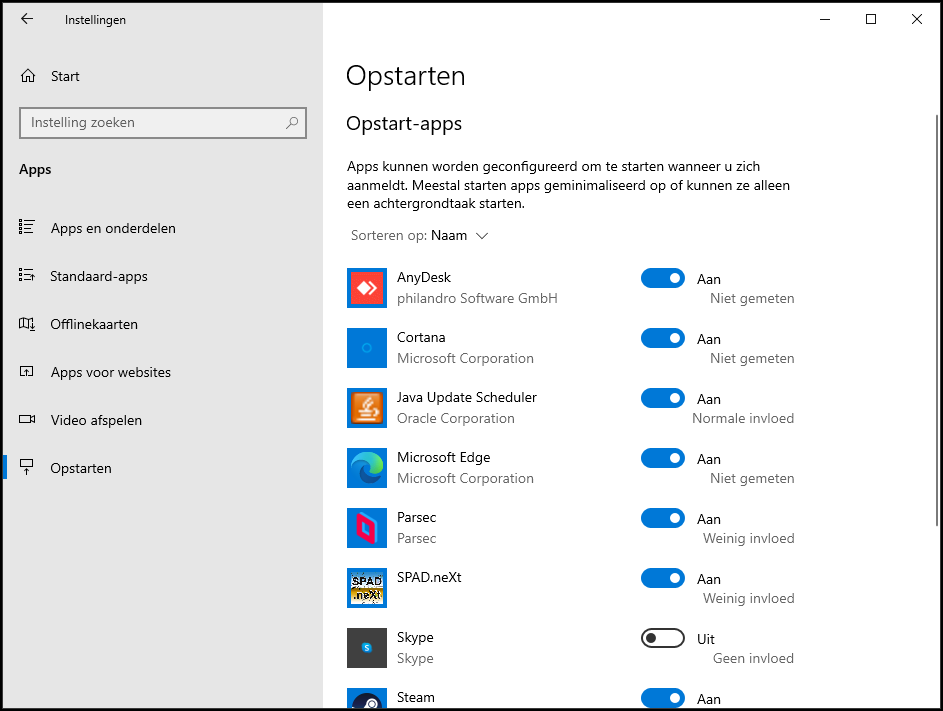Click the Standaard-apps icon
This screenshot has width=943, height=711.
[x=26, y=275]
